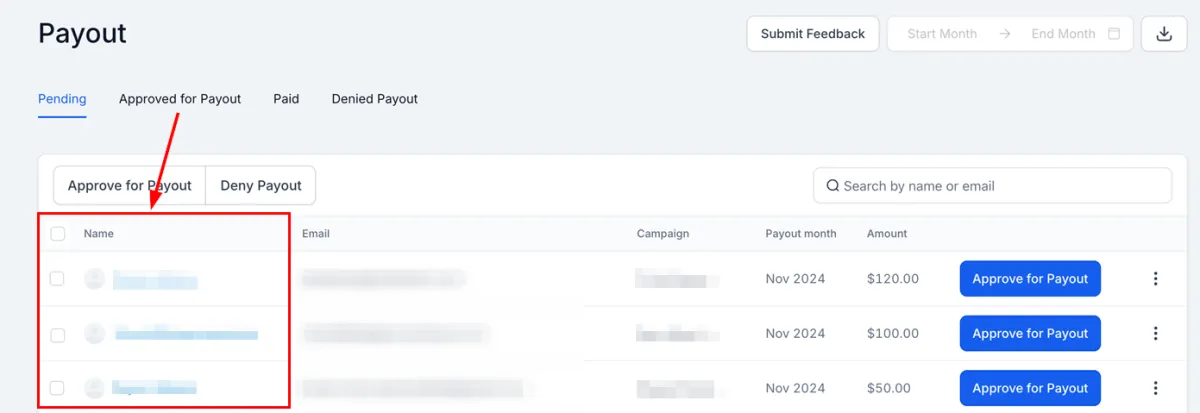Click the download export icon button
1200x413 pixels.
(x=1164, y=34)
